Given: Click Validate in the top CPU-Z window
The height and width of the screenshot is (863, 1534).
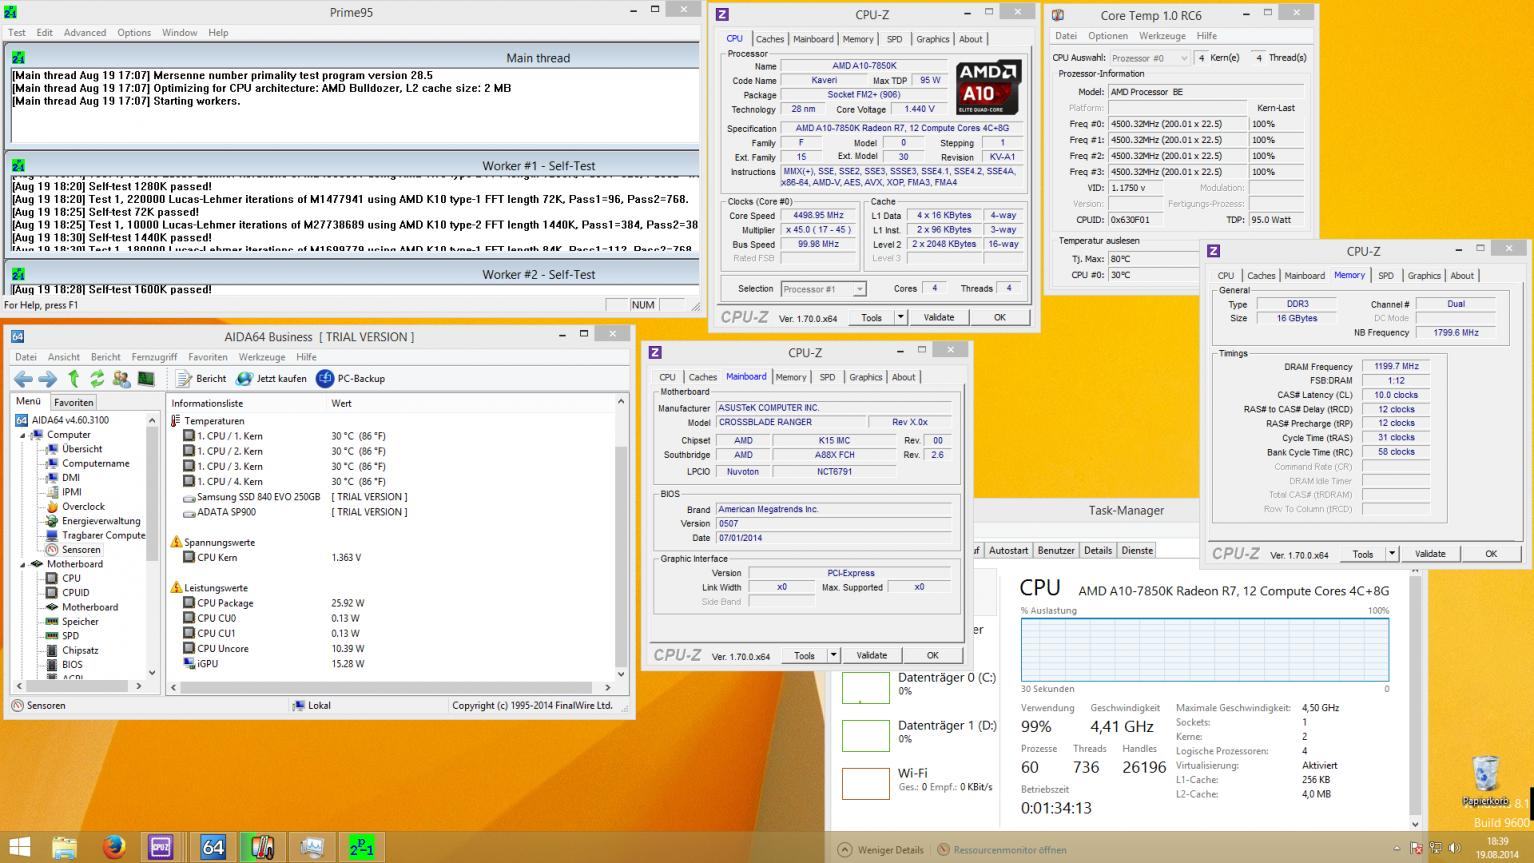Looking at the screenshot, I should 938,317.
